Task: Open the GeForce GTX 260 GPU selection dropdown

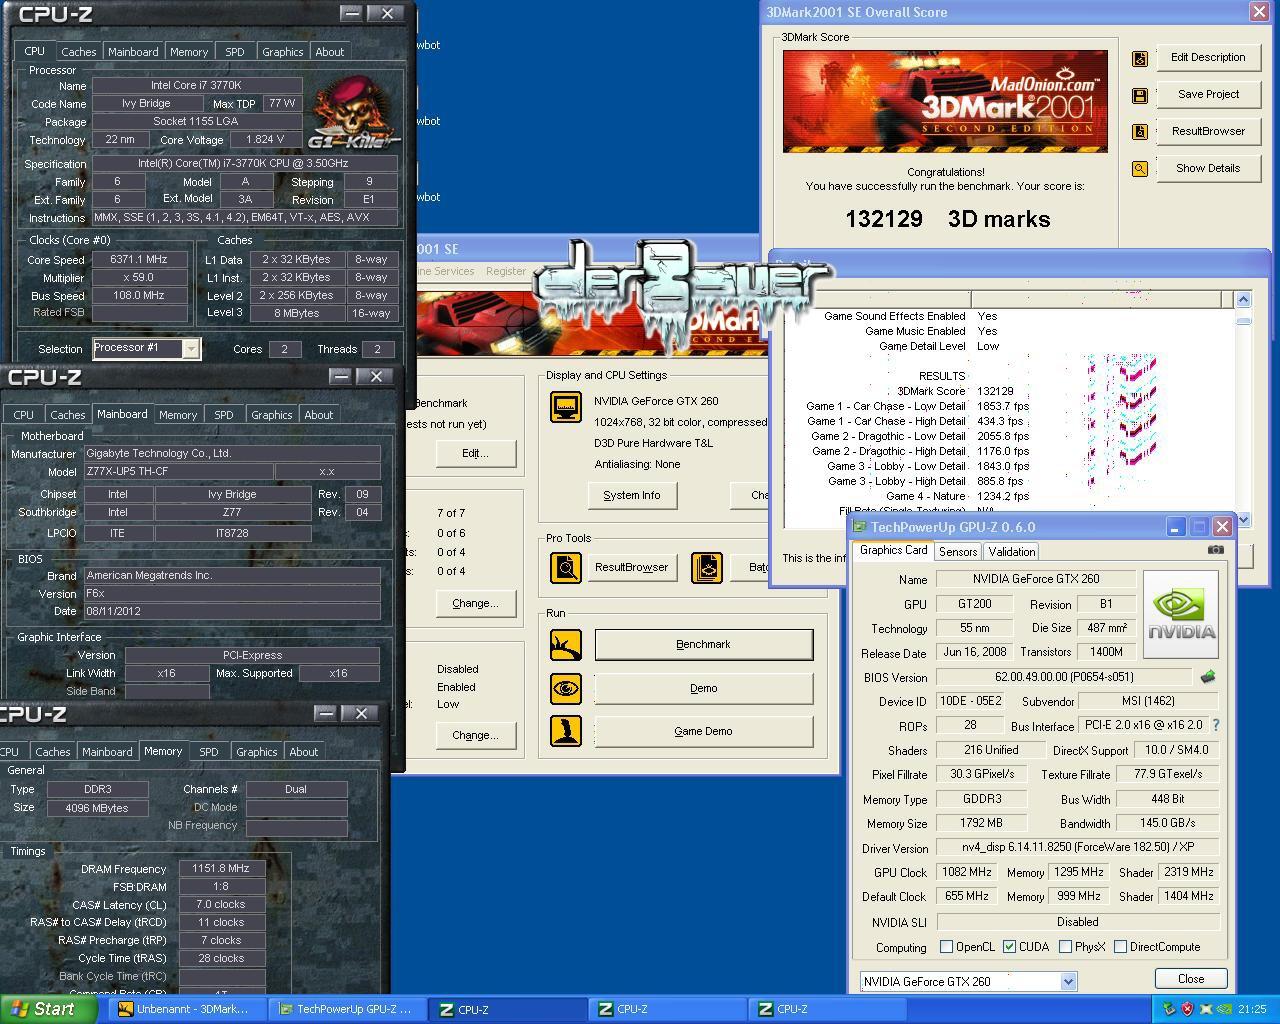Action: click(x=968, y=981)
